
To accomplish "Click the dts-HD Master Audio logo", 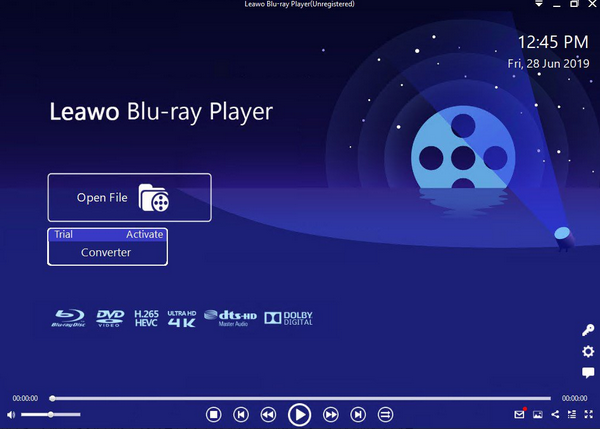I will (x=230, y=318).
